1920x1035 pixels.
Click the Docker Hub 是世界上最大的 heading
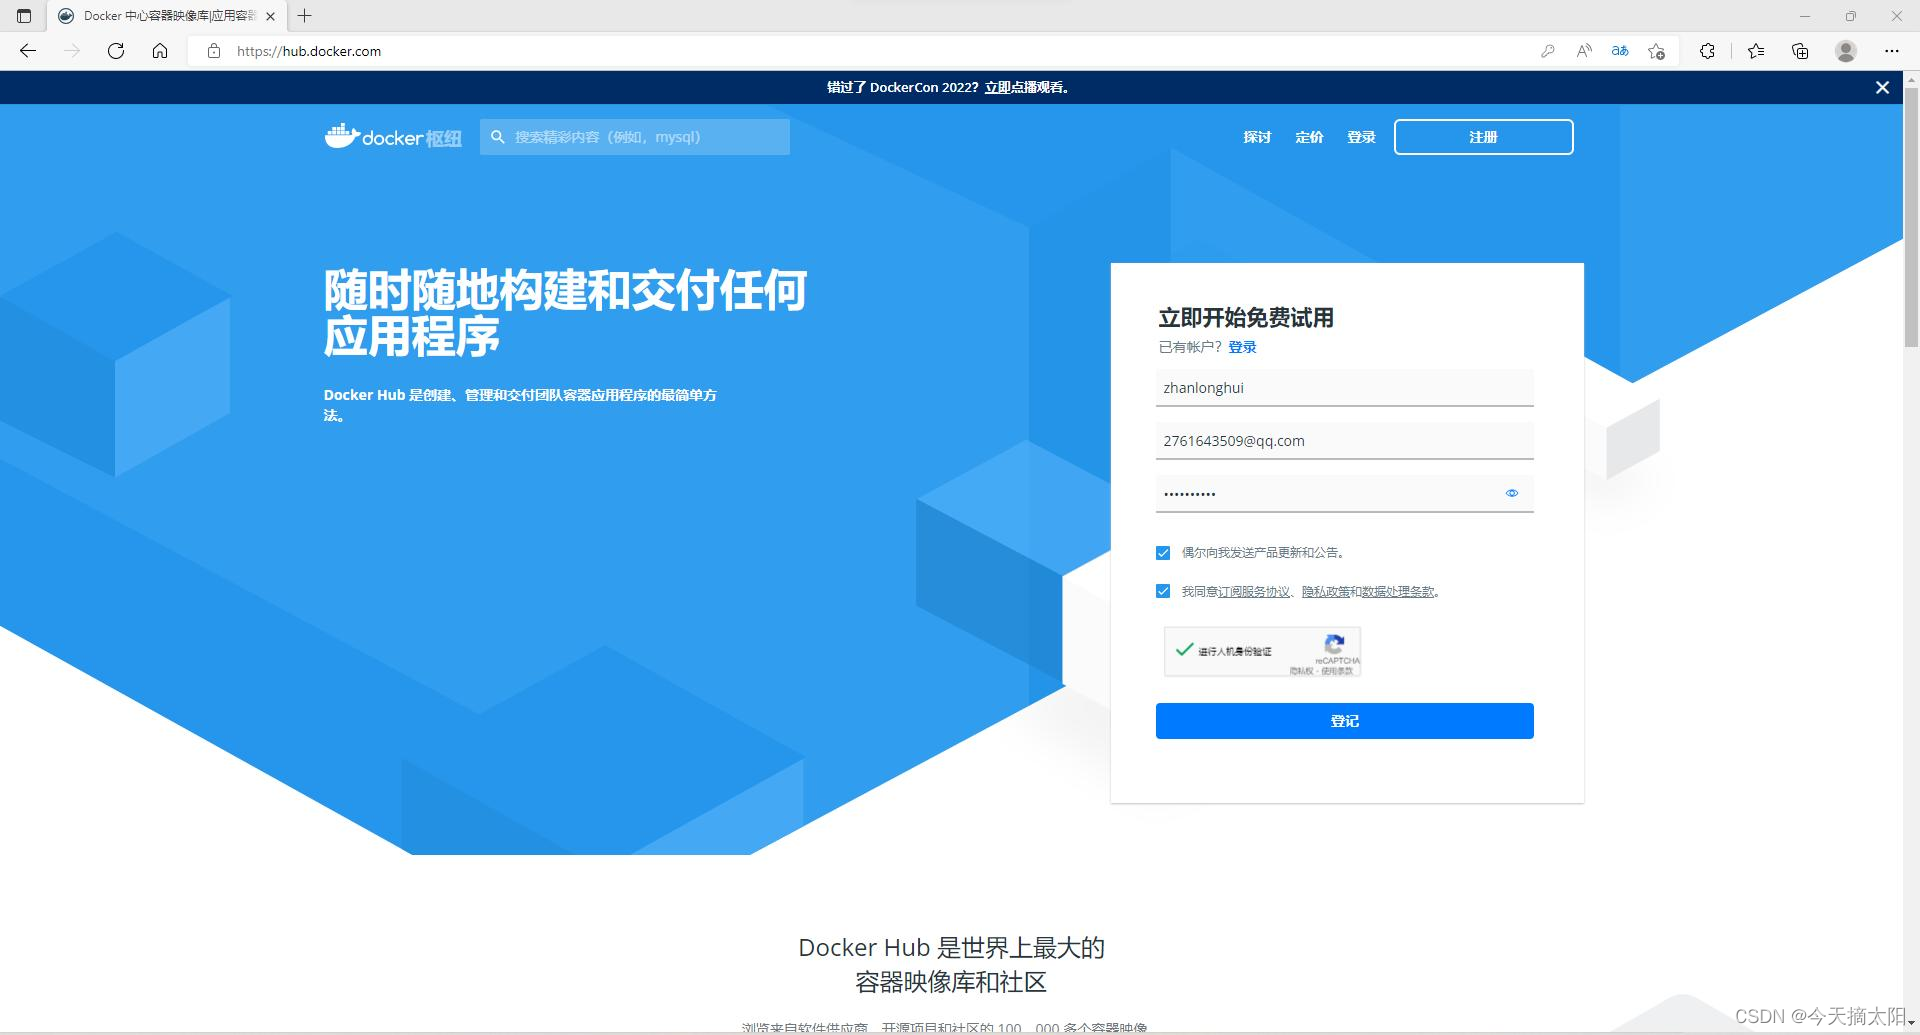(x=951, y=948)
